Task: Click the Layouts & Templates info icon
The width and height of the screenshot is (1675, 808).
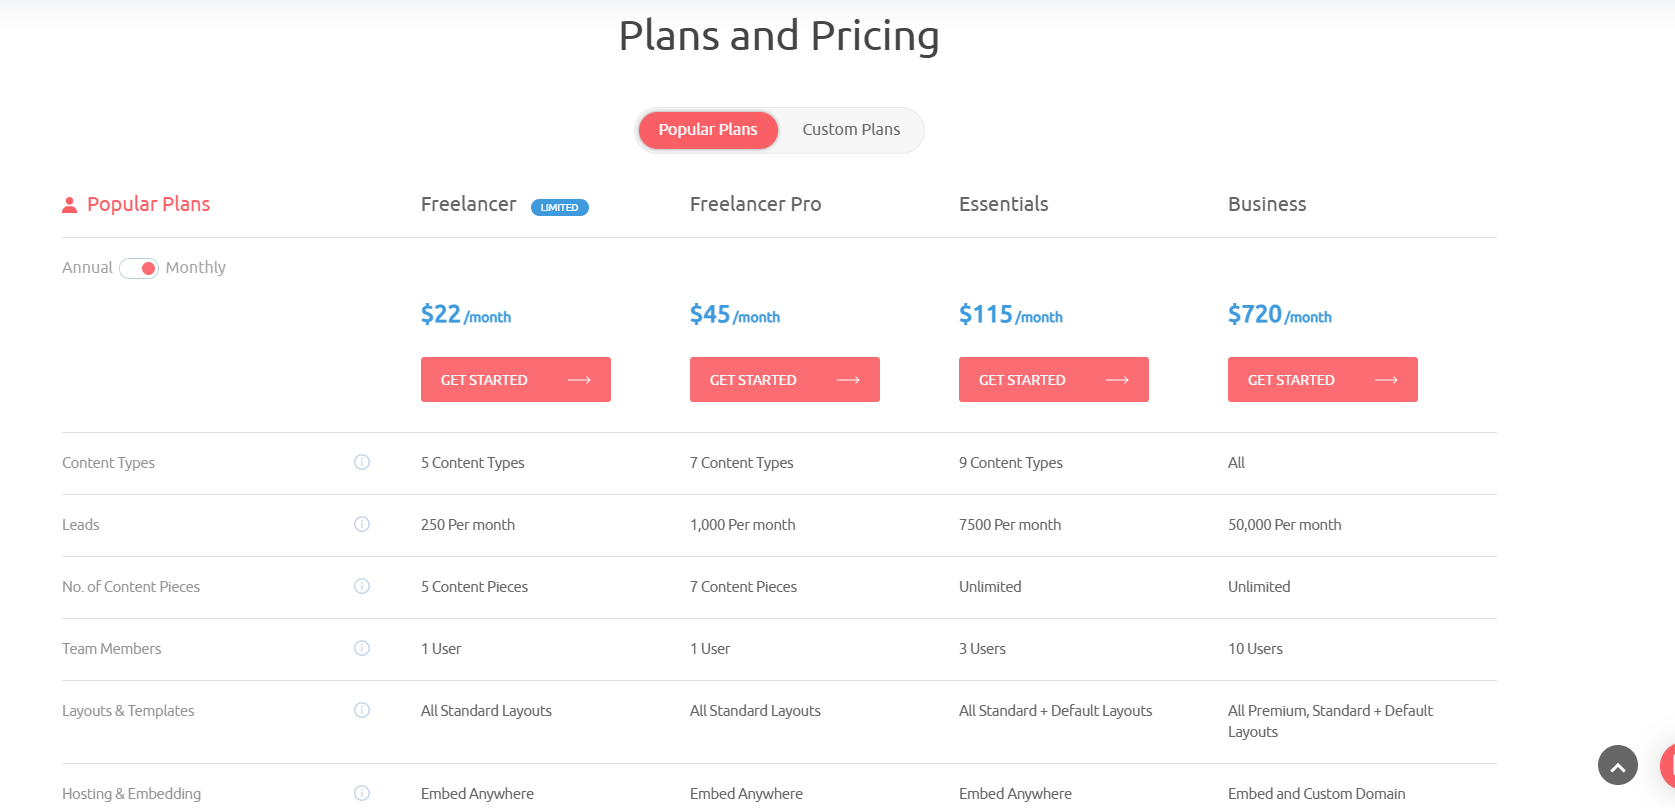Action: pyautogui.click(x=362, y=710)
